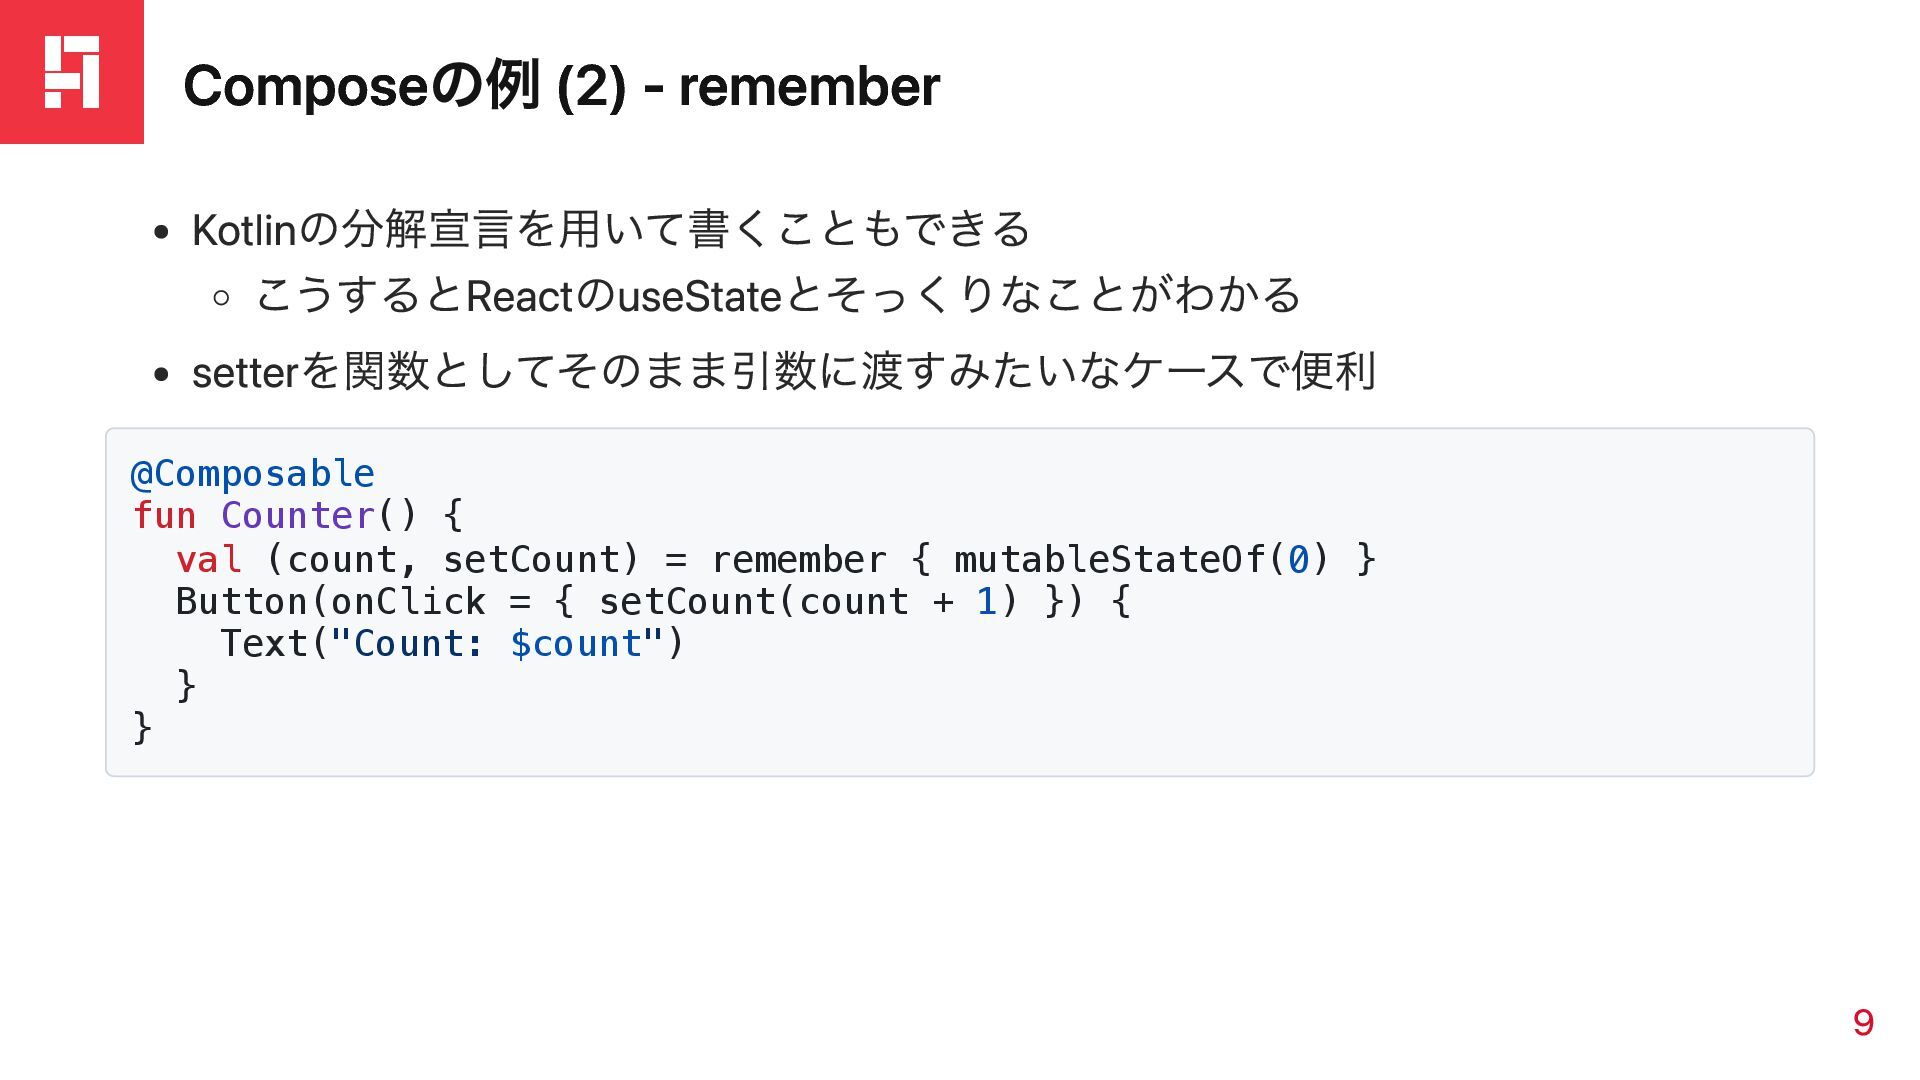Click the "Count: $count" string literal
Viewport: 1920px width, 1080px height.
click(x=497, y=644)
